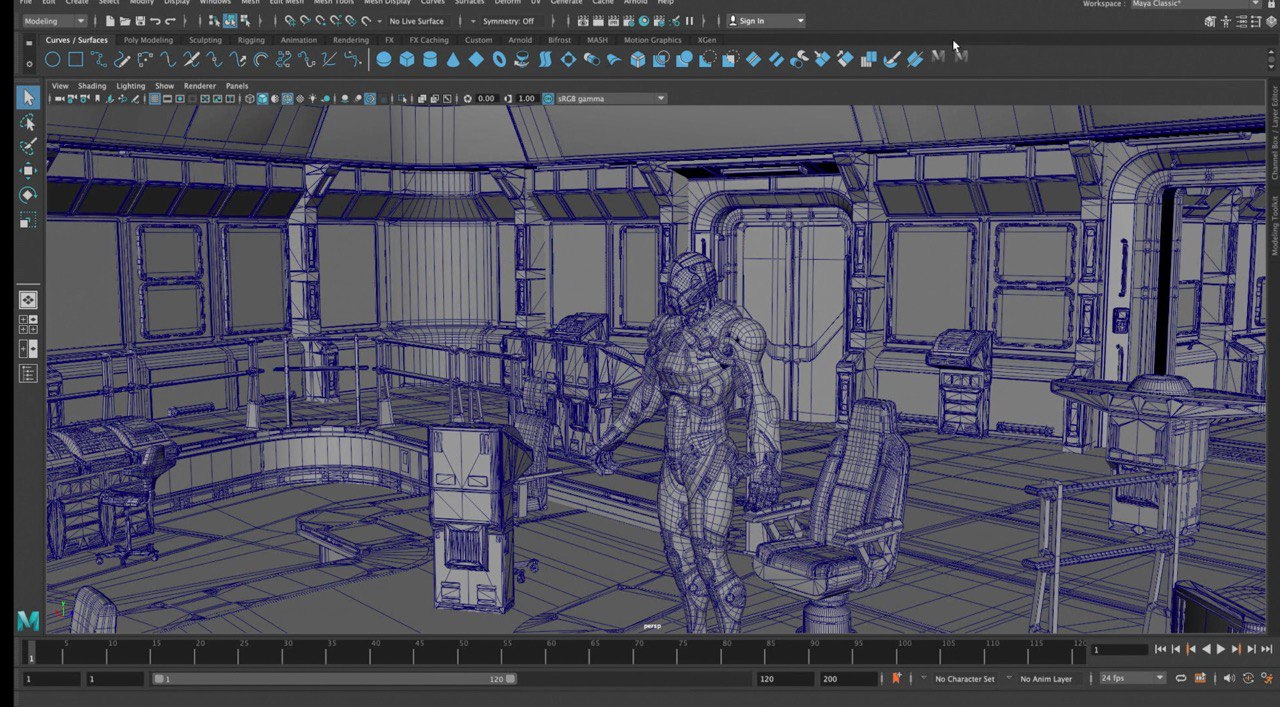Open the Sign In dropdown
This screenshot has width=1280, height=707.
766,21
